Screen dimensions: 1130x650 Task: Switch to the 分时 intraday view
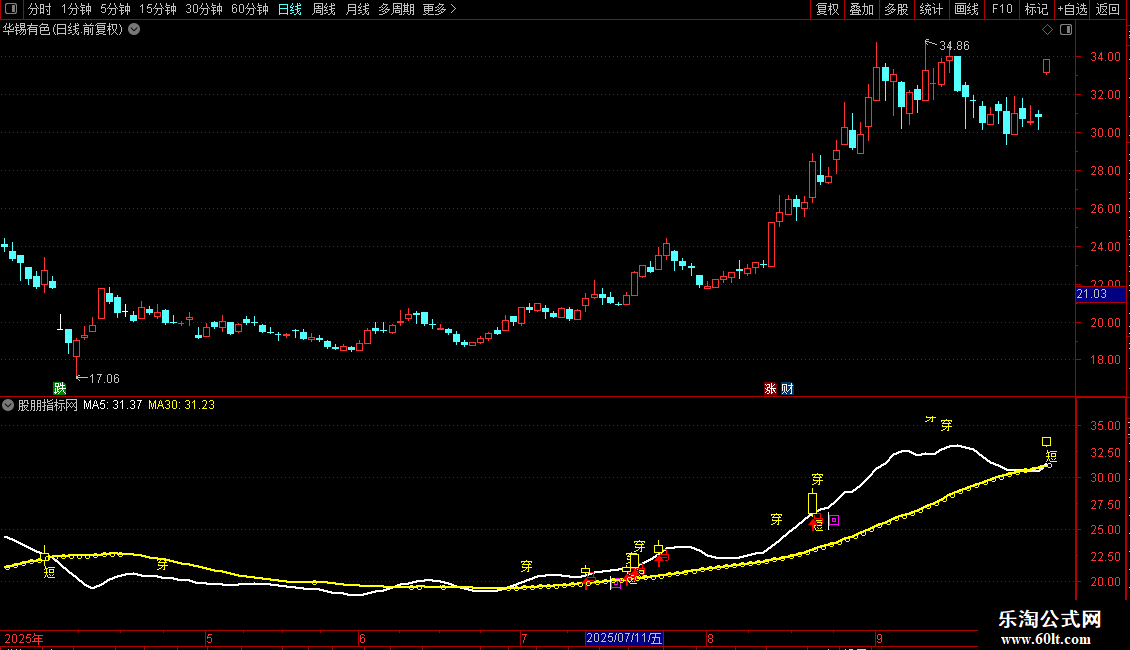tap(40, 9)
